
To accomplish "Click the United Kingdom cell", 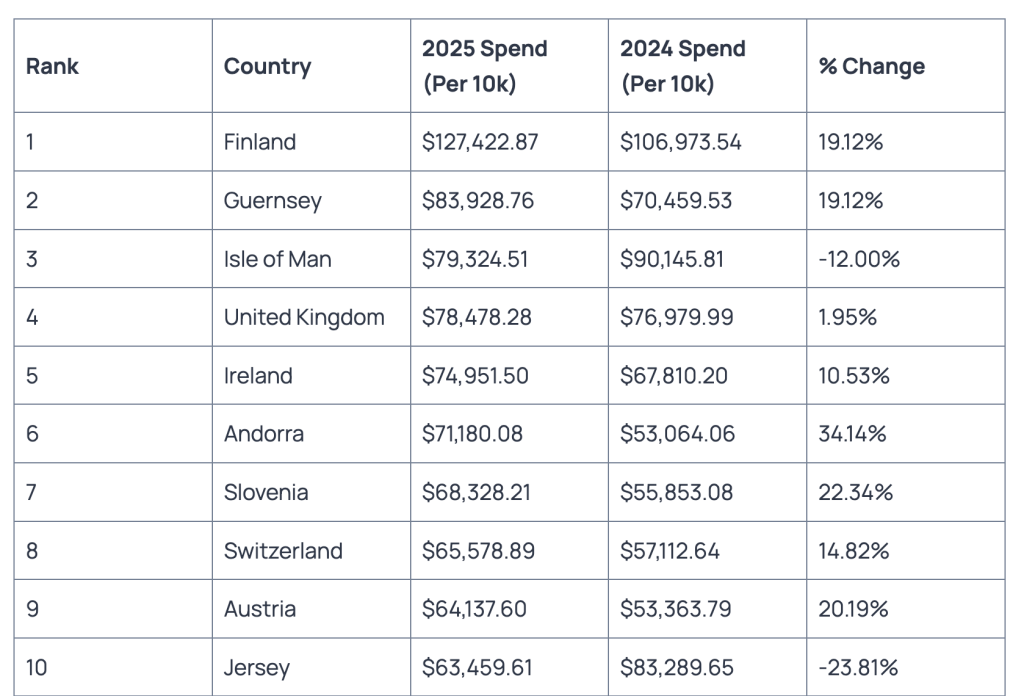I will click(304, 318).
